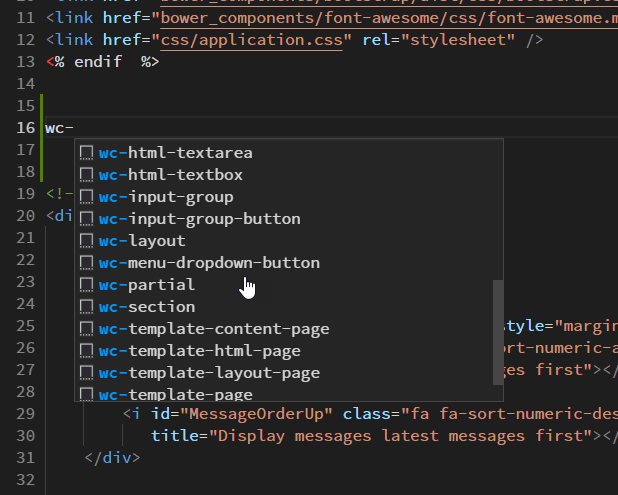Image resolution: width=618 pixels, height=495 pixels.
Task: Click line number 29 in gutter
Action: [26, 414]
